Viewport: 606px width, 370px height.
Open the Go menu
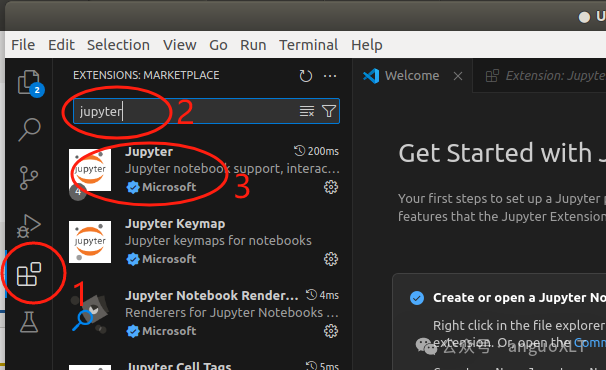click(218, 45)
